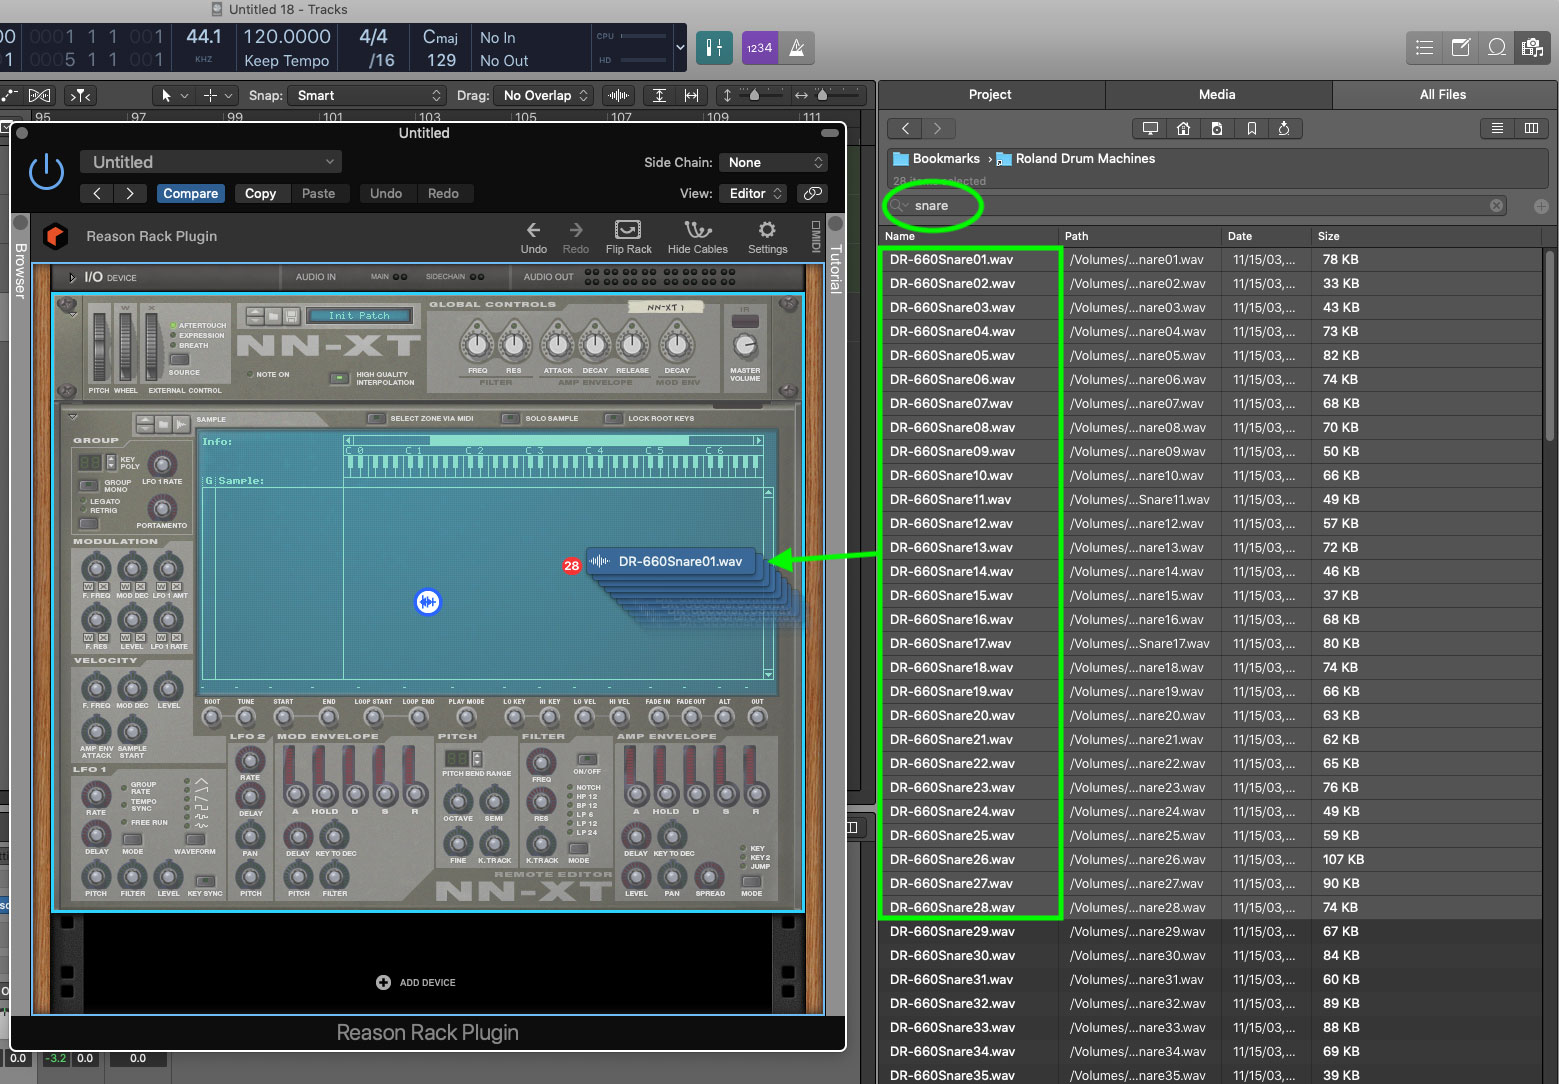The image size is (1559, 1084).
Task: Sort files by Size column header
Action: [1329, 236]
